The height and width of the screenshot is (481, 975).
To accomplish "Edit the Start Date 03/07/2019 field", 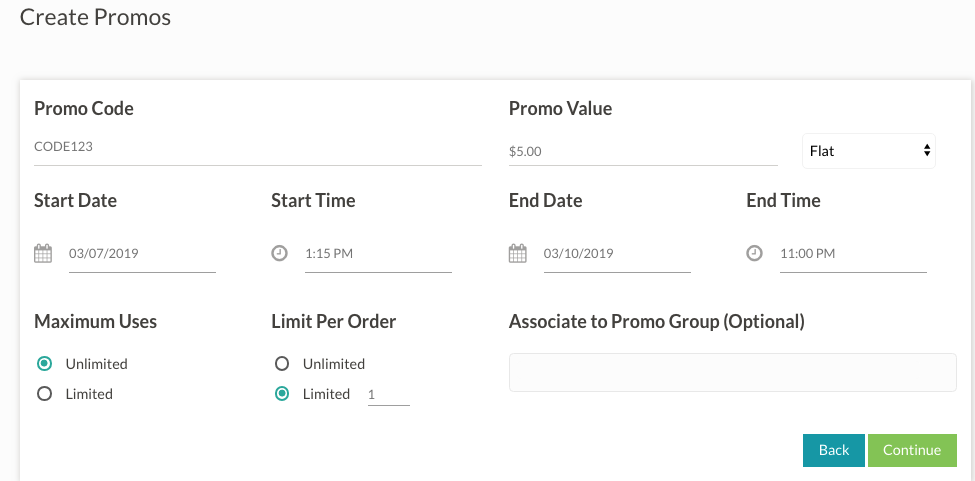I will click(x=141, y=254).
